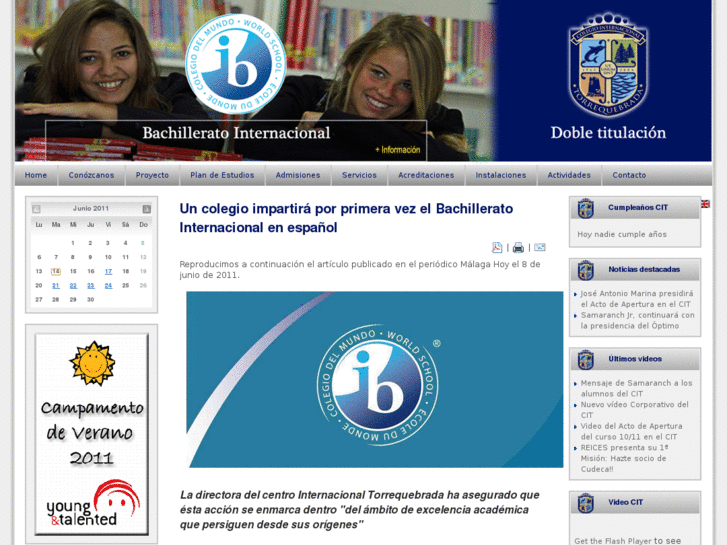Open 'REICES presenta su 1ª Misión' link
This screenshot has width=727, height=545.
click(624, 458)
